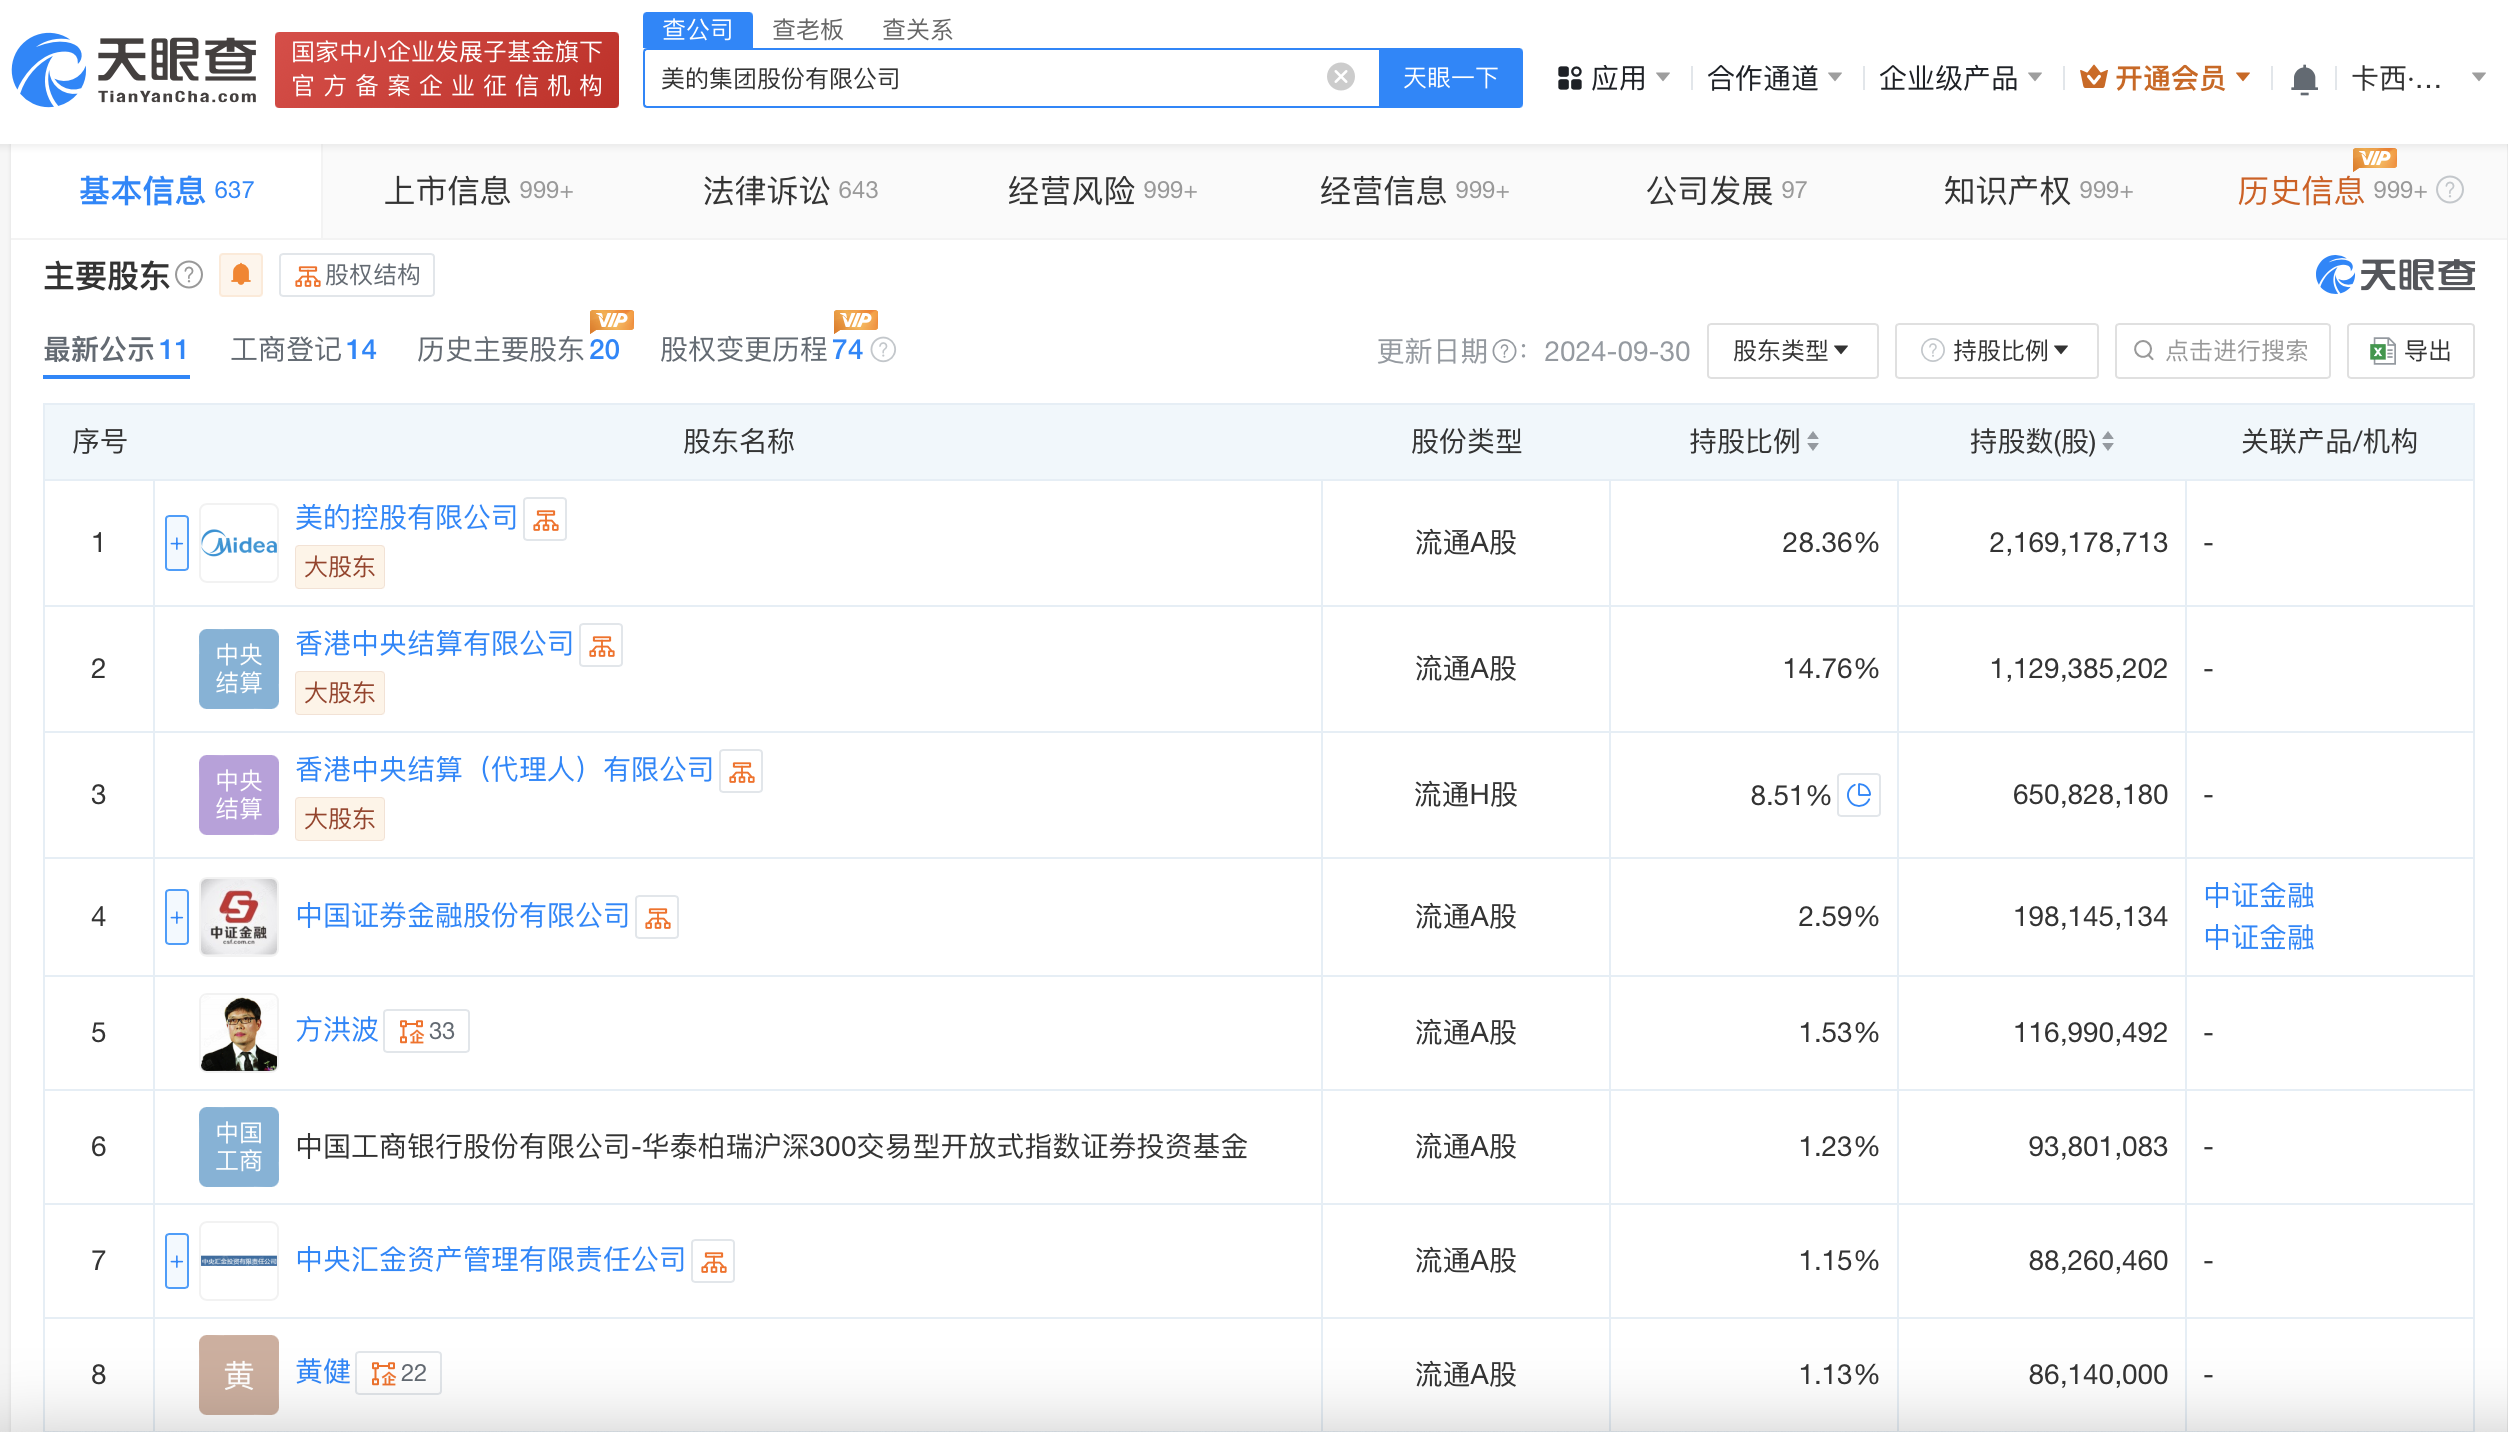The image size is (2508, 1432).
Task: Open the 企业级产品 dropdown menu
Action: click(1960, 78)
